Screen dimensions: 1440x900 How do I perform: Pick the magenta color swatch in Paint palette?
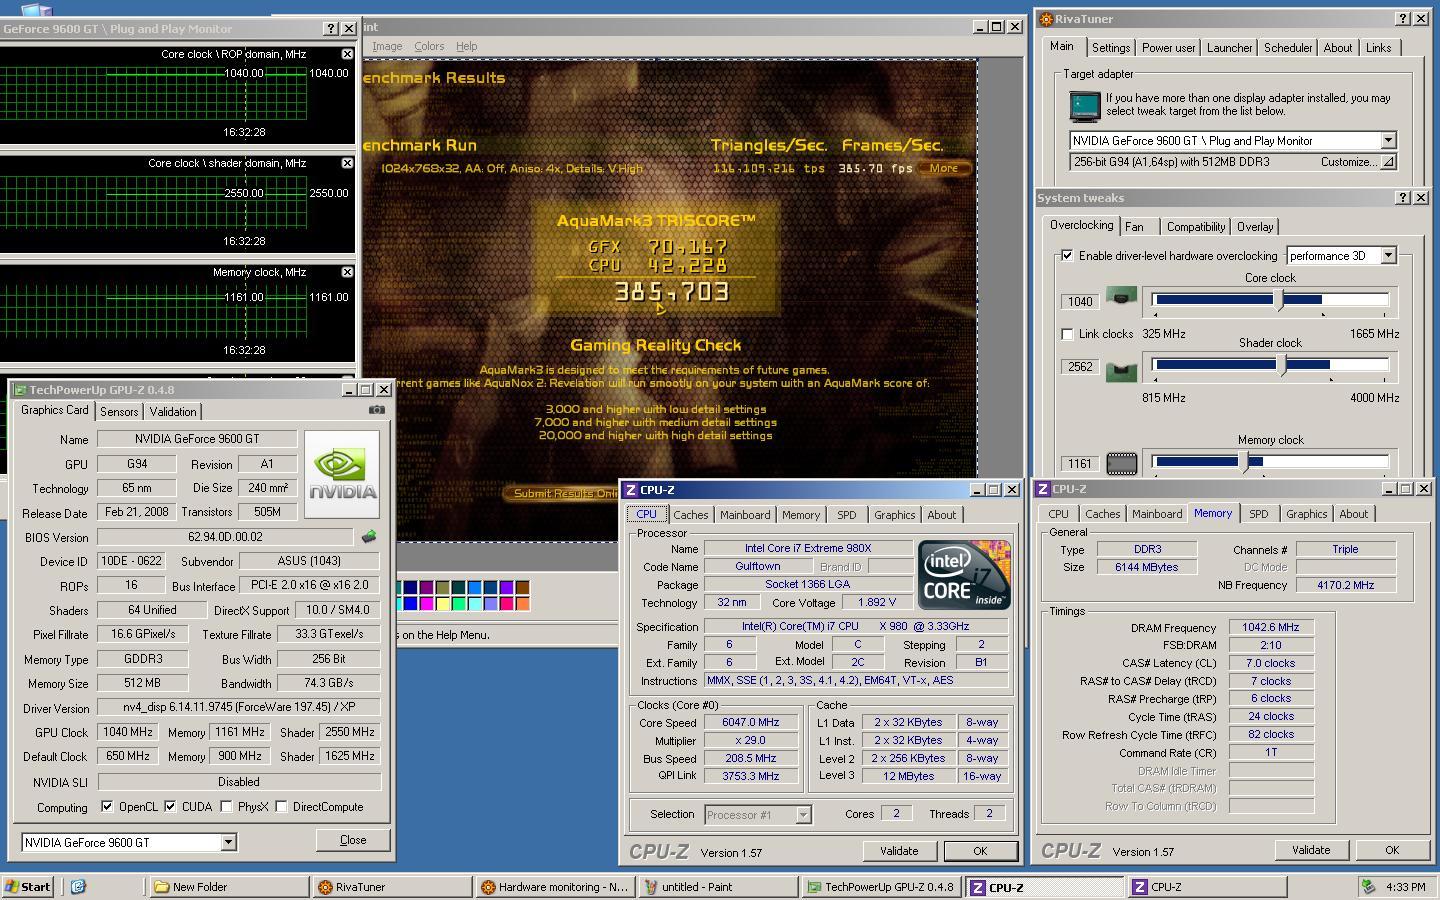pos(426,604)
